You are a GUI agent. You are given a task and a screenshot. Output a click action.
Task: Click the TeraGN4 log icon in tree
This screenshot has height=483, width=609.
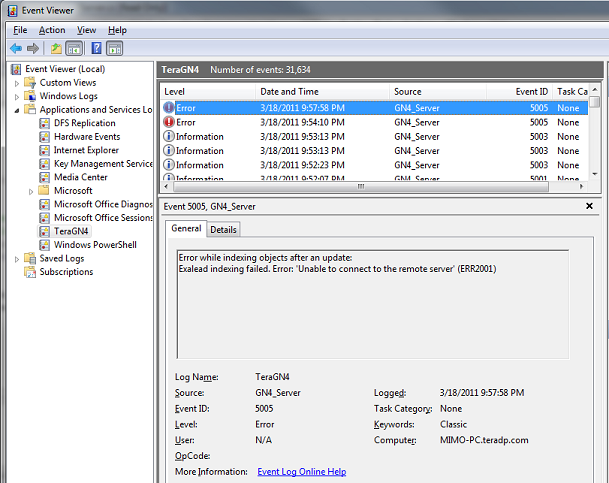[x=44, y=231]
